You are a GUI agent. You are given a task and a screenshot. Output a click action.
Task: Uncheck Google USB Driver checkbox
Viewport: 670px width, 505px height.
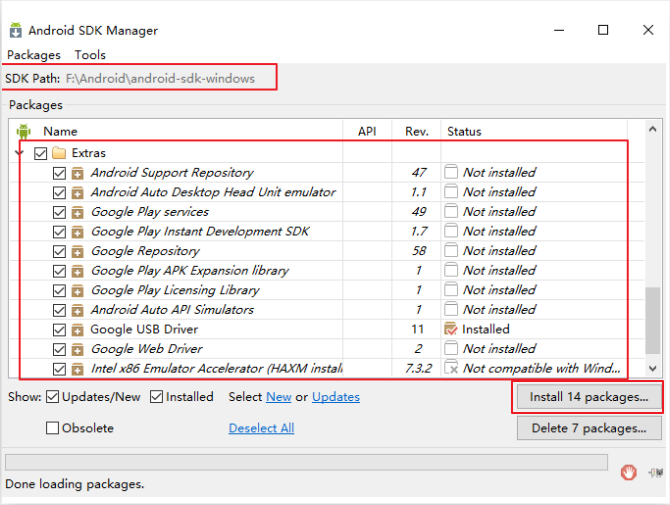(x=59, y=330)
